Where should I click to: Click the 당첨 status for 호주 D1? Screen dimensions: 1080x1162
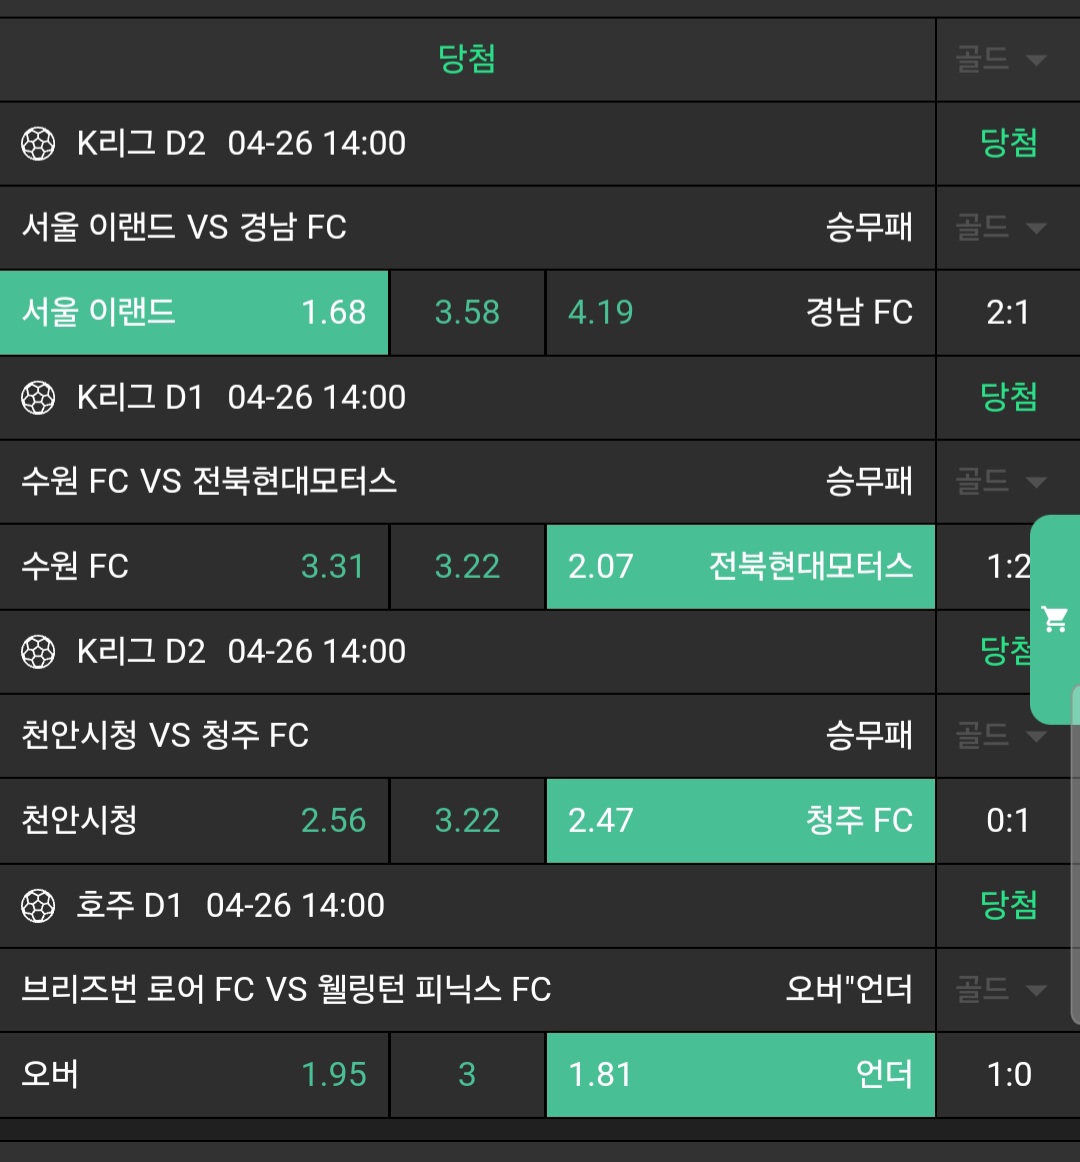point(1008,905)
